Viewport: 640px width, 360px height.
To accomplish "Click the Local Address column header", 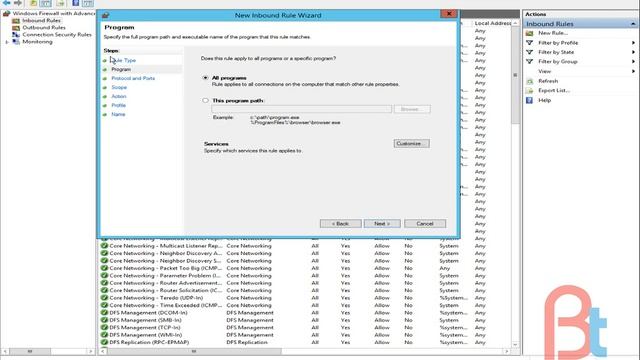I will [492, 23].
